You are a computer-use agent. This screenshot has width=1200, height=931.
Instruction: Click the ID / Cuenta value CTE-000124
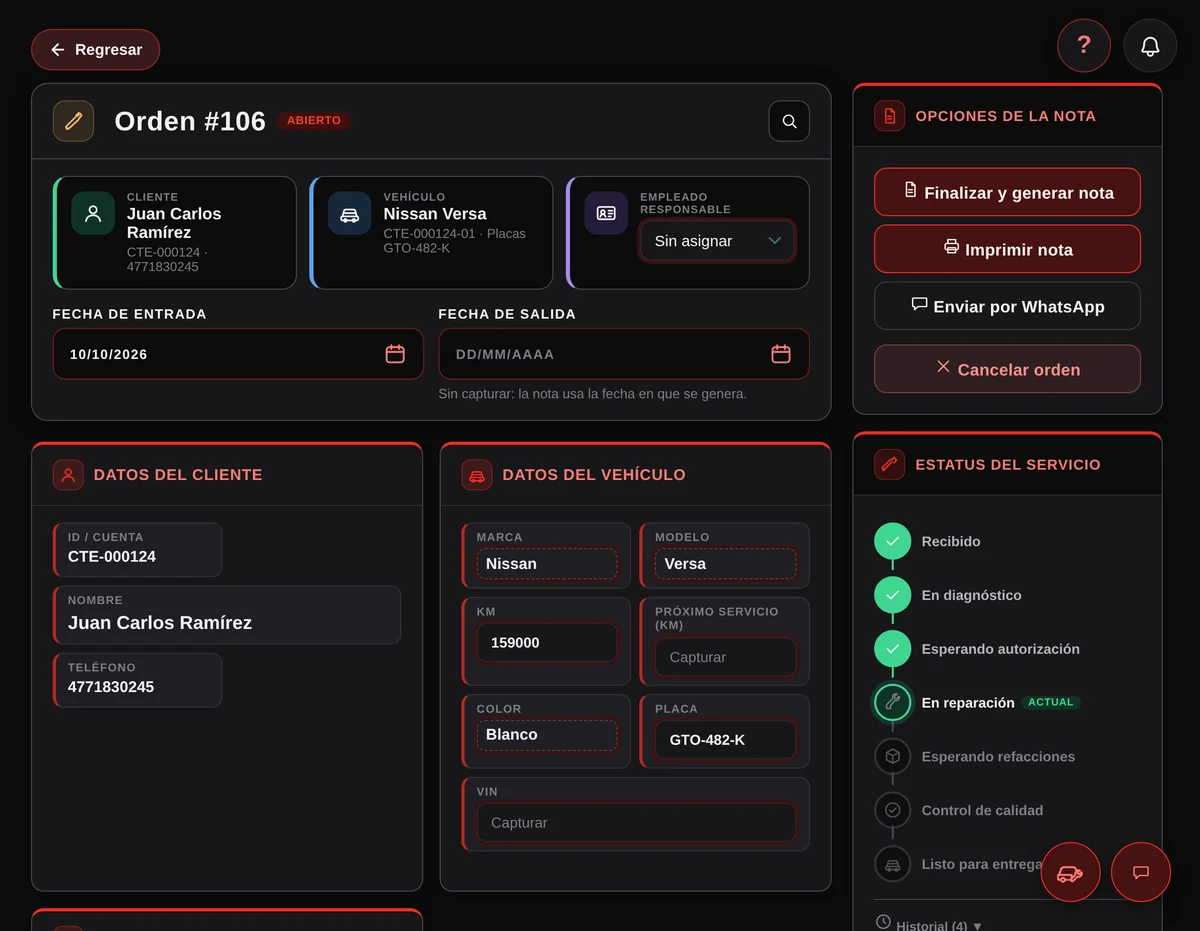point(112,557)
